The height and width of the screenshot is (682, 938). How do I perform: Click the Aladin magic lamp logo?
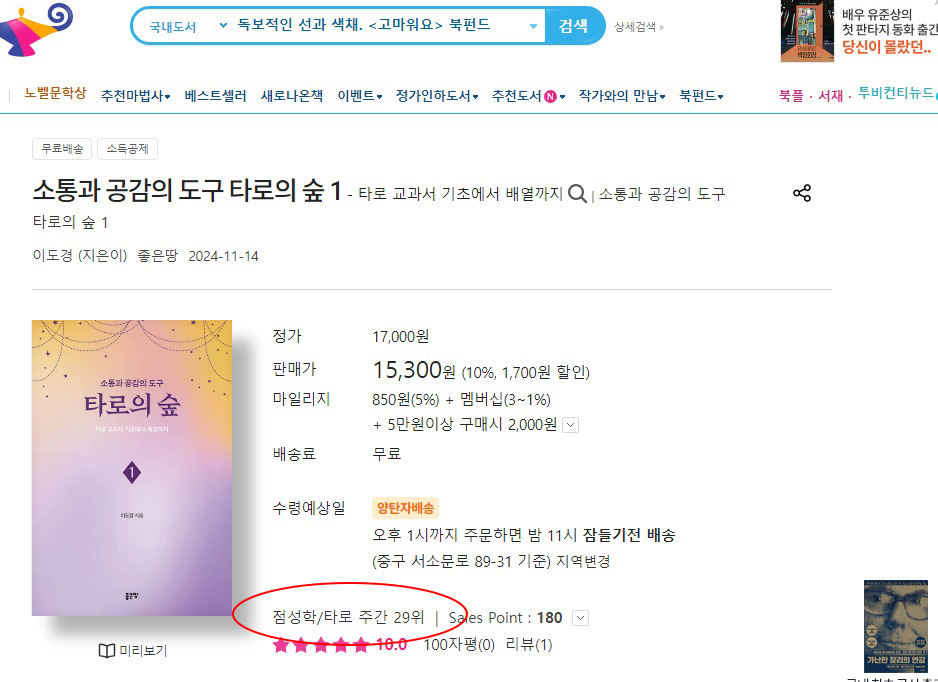[x=35, y=29]
